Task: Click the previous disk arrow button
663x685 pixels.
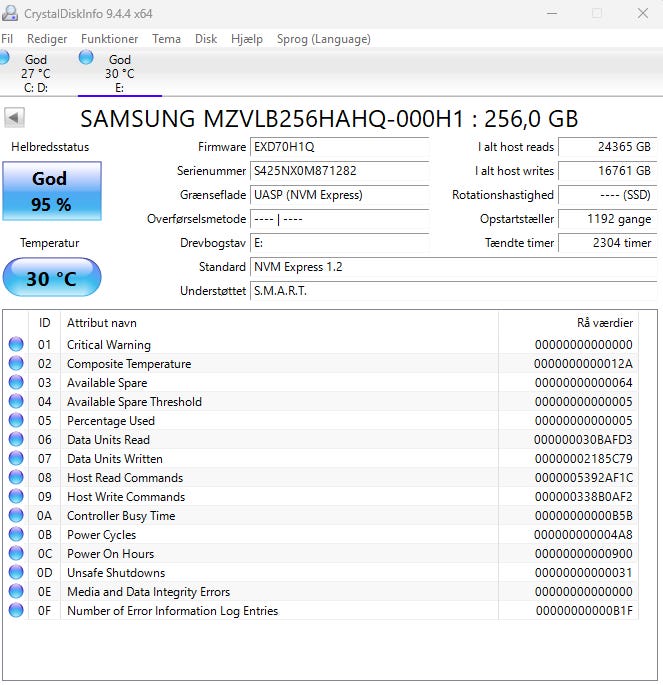Action: tap(14, 118)
